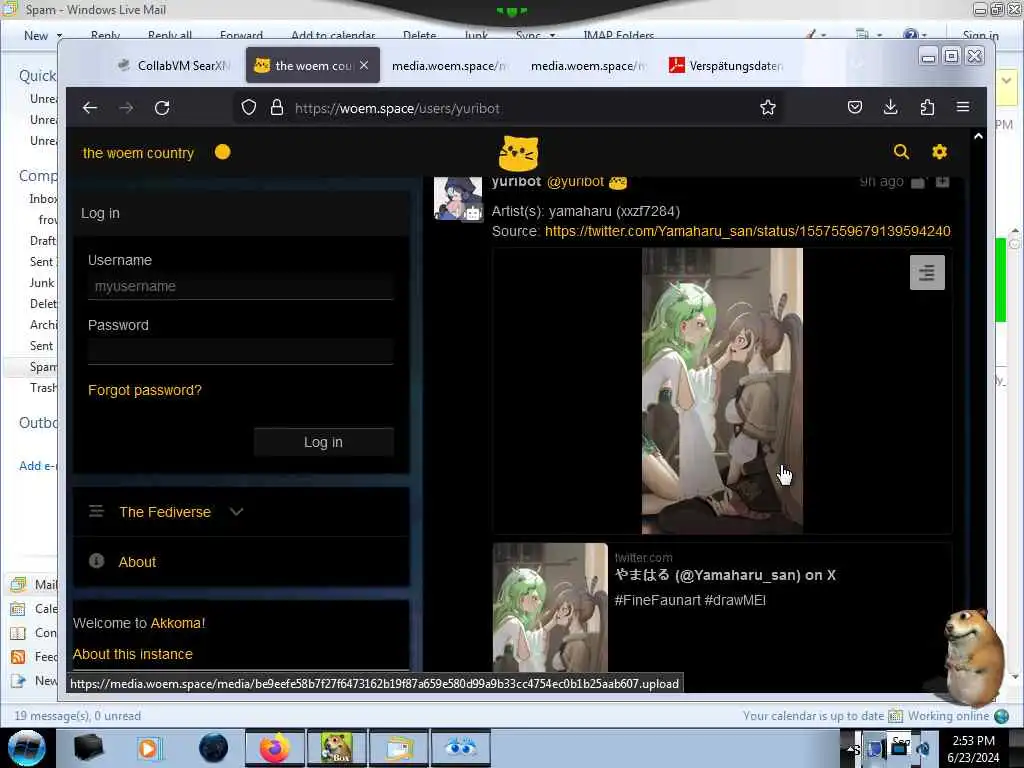
Task: Click Akkoma link in welcome text
Action: [176, 623]
